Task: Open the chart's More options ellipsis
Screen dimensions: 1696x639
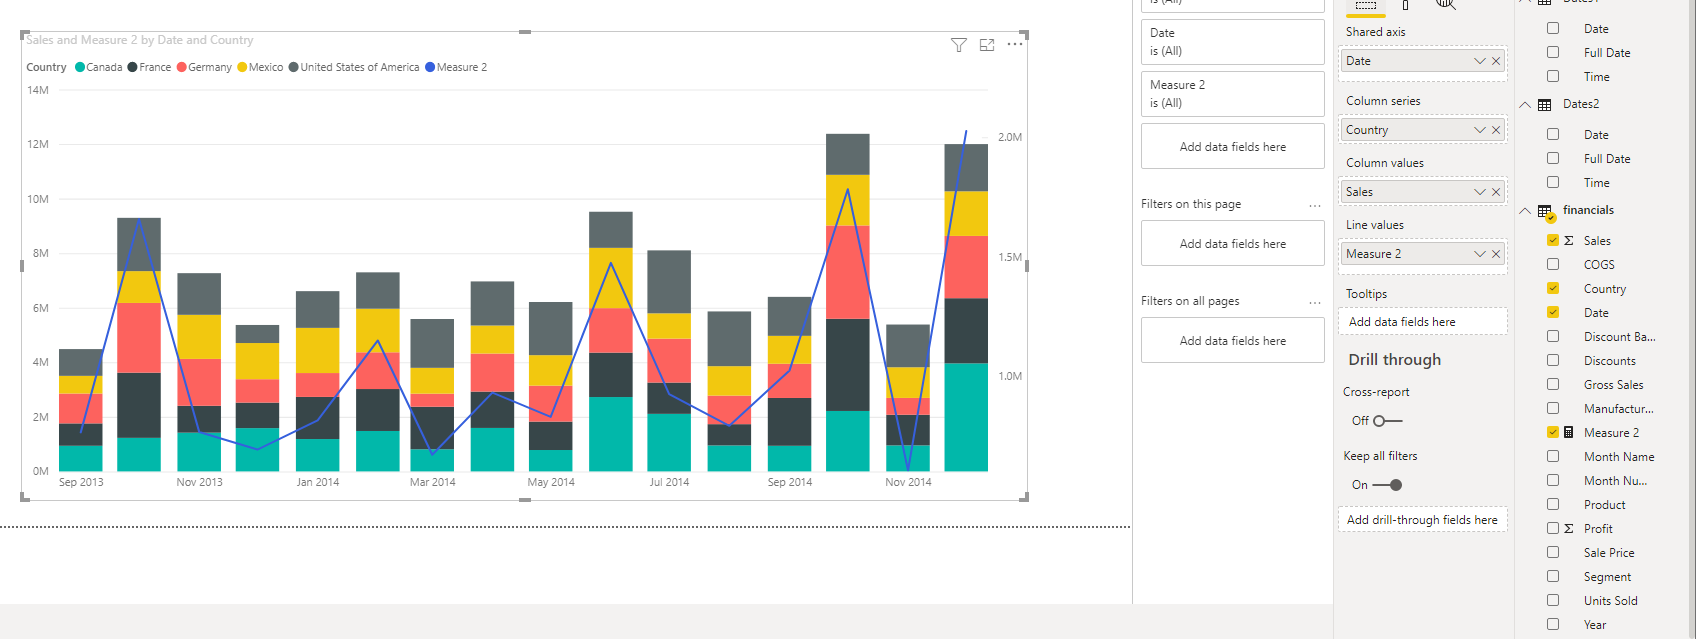Action: (x=1015, y=45)
